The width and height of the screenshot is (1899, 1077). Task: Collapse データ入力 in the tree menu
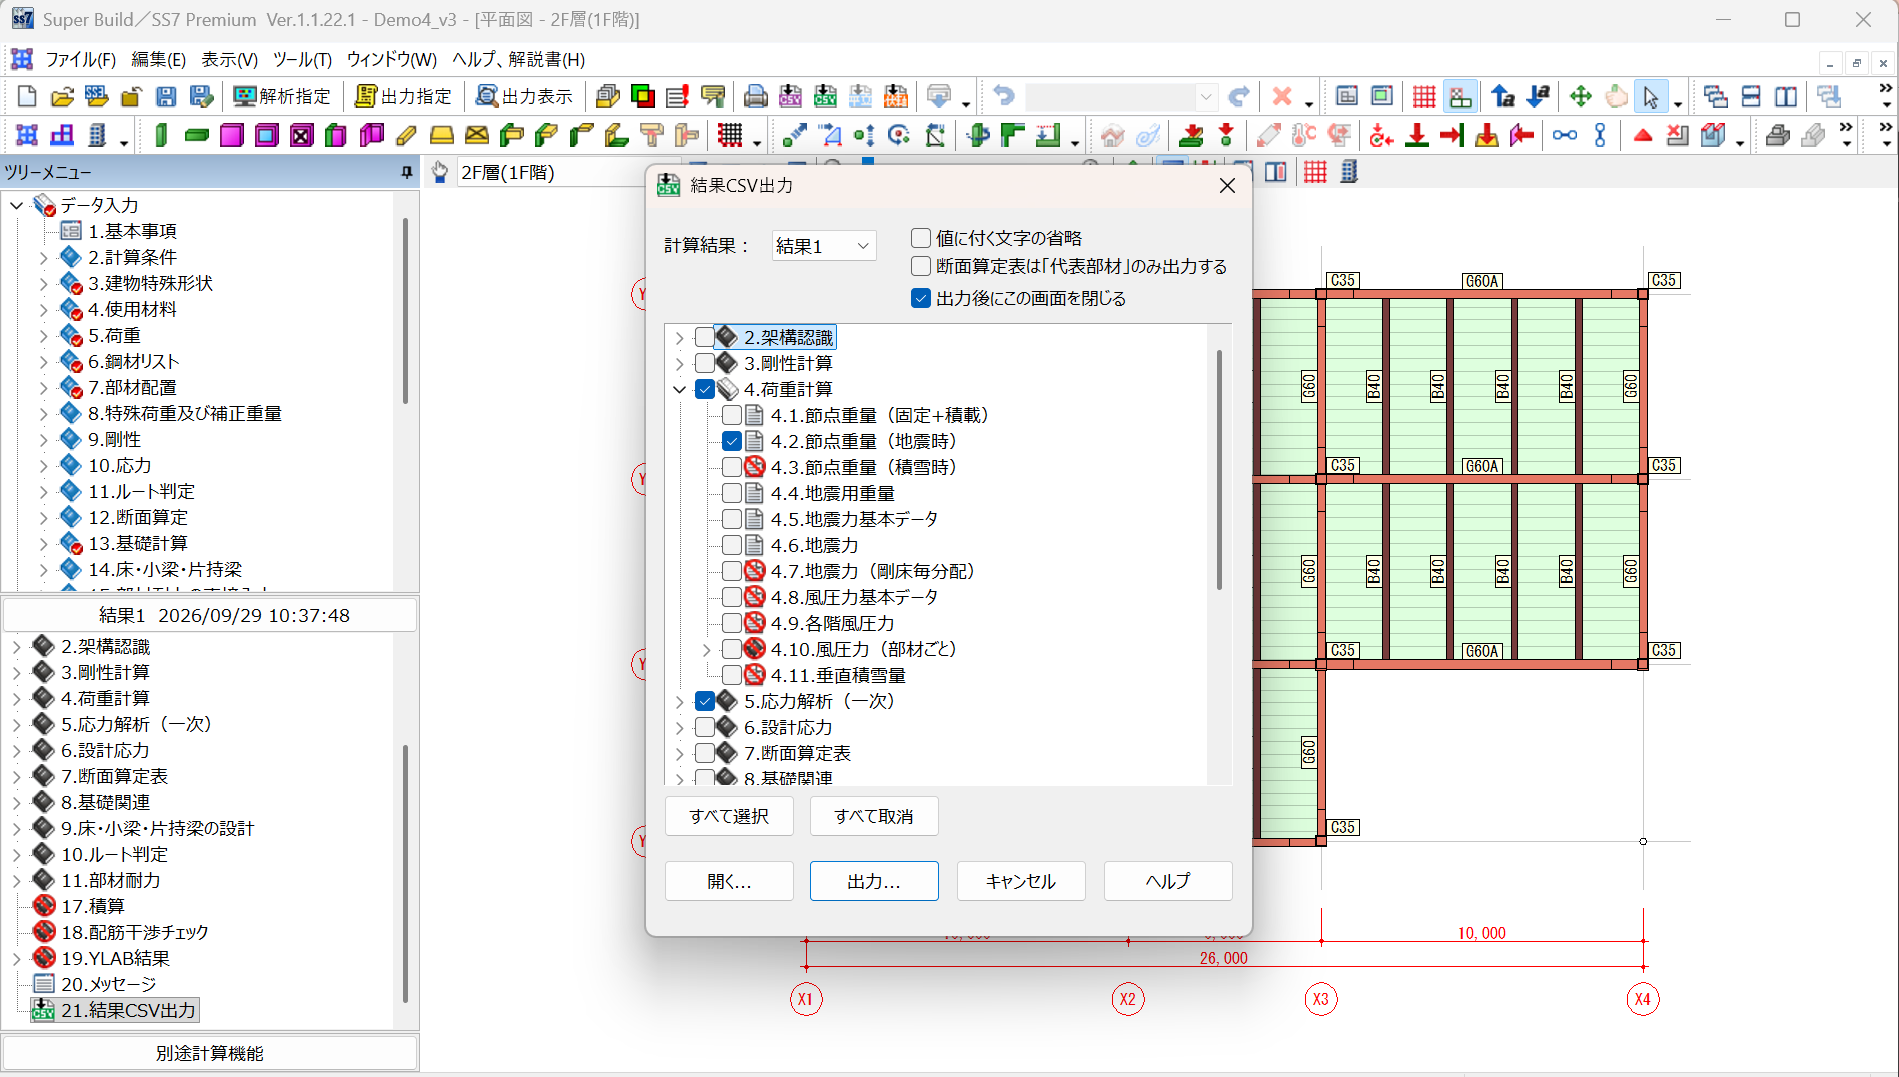16,205
